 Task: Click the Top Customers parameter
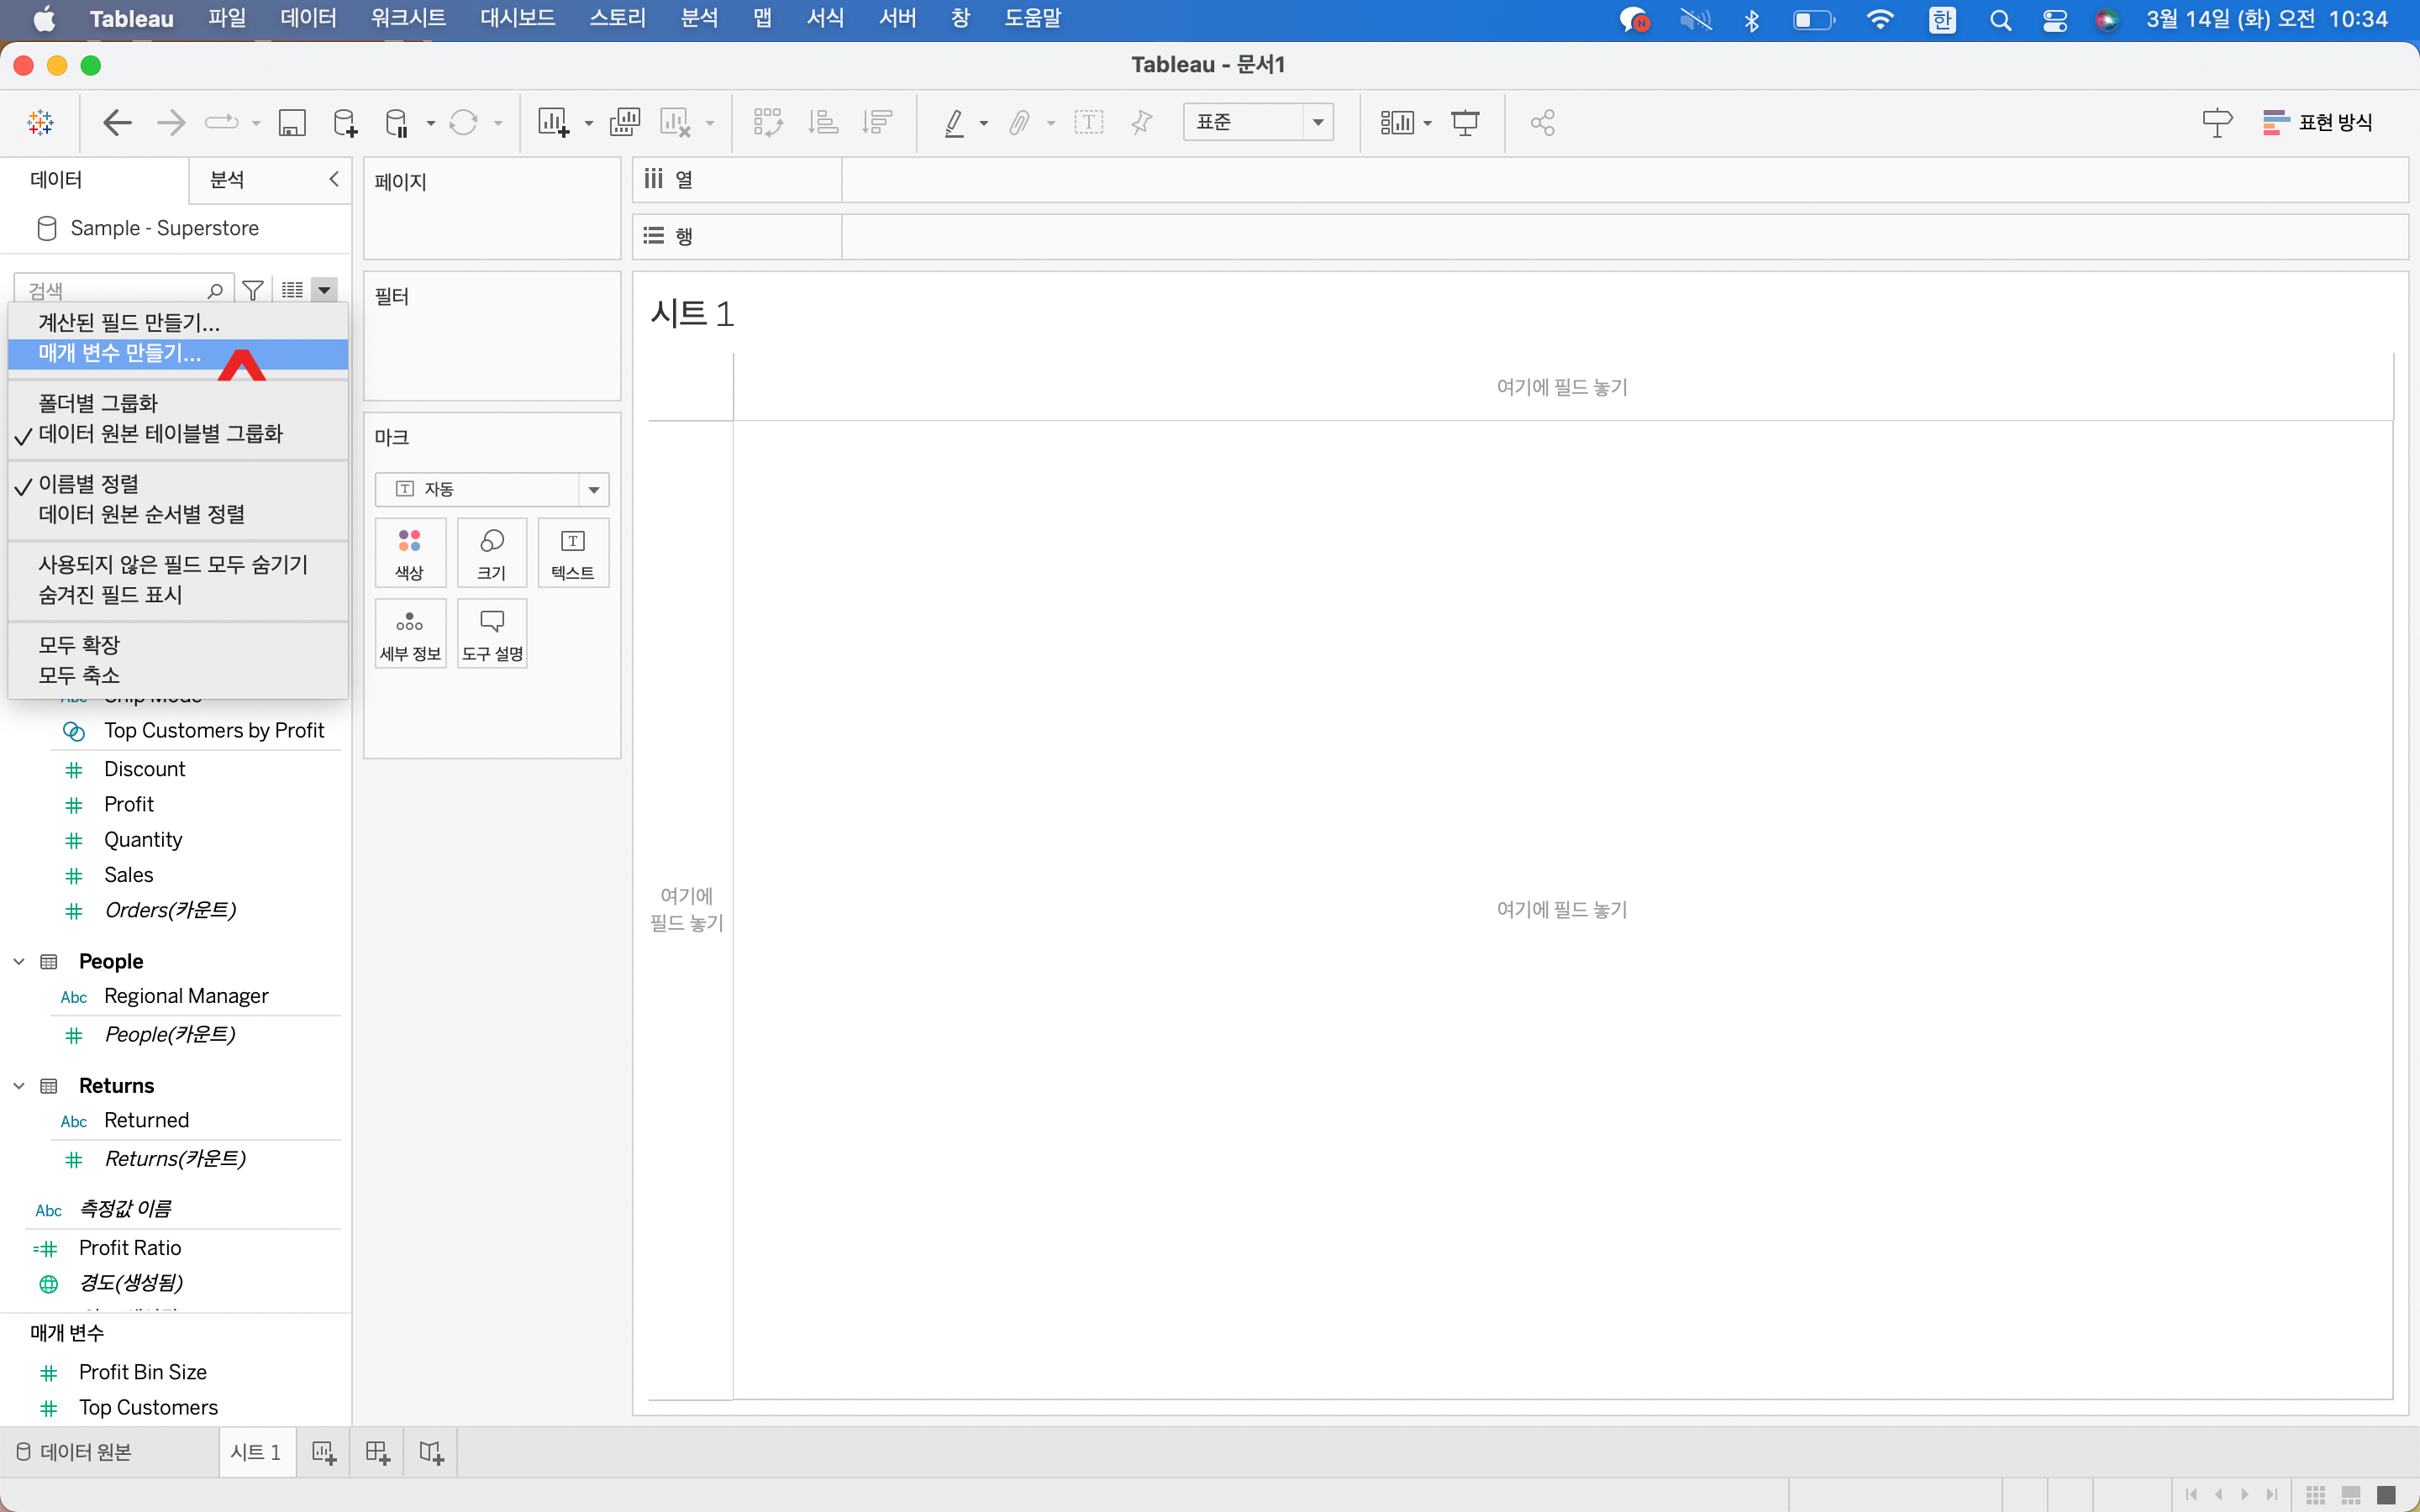148,1407
